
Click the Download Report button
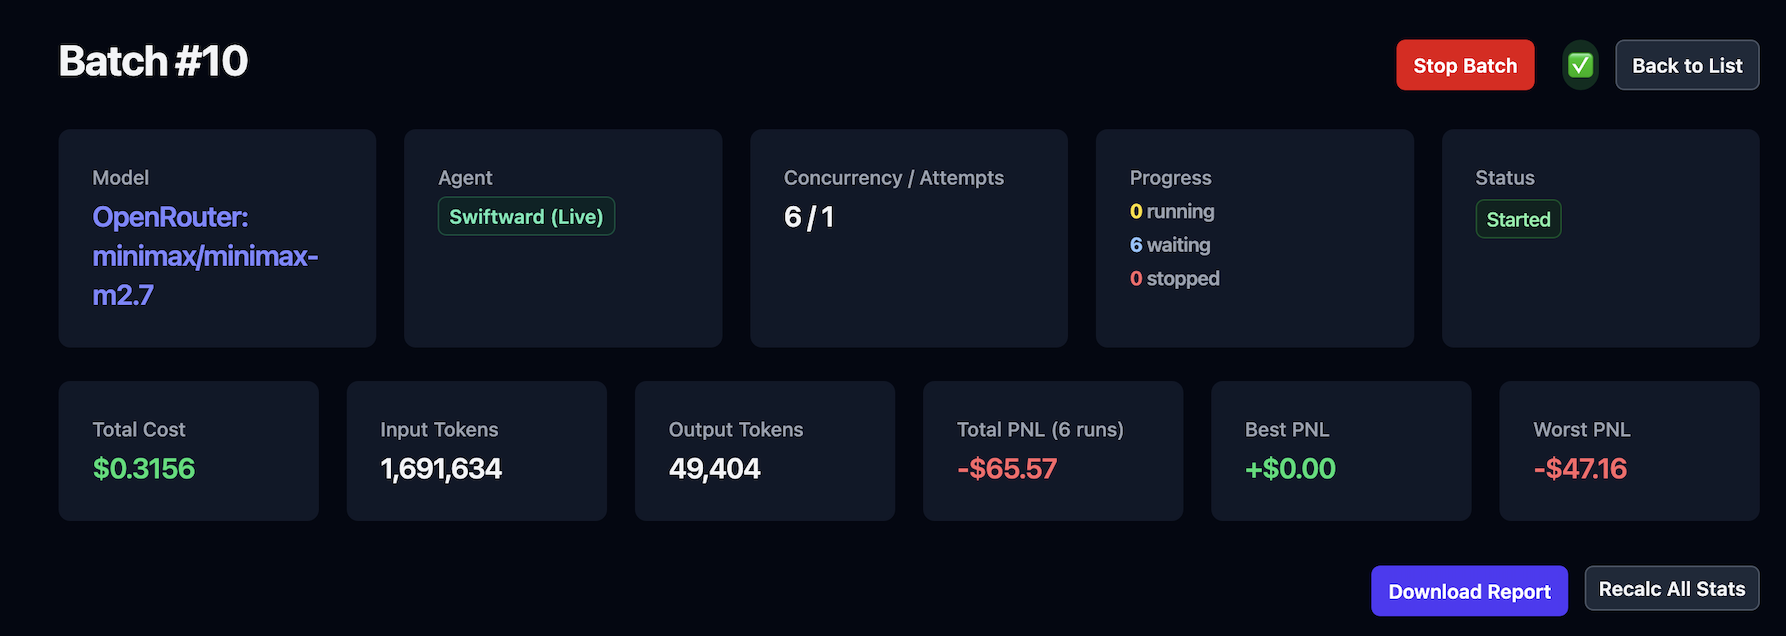1469,591
